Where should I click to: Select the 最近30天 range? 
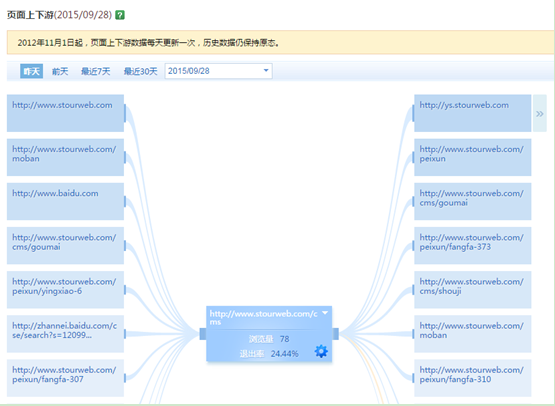(x=140, y=72)
